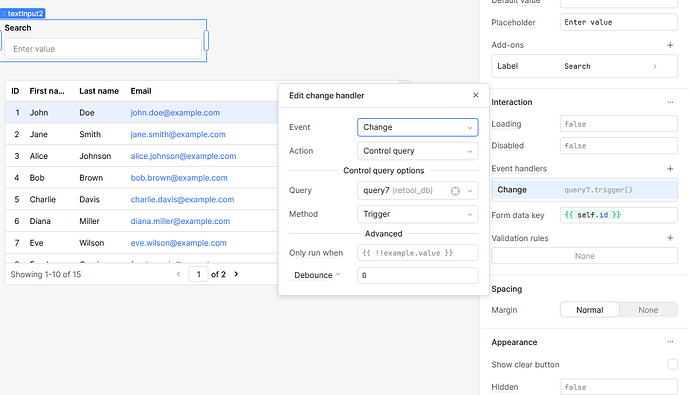Open Interaction section more options menu
This screenshot has height=395, width=690.
(x=670, y=102)
